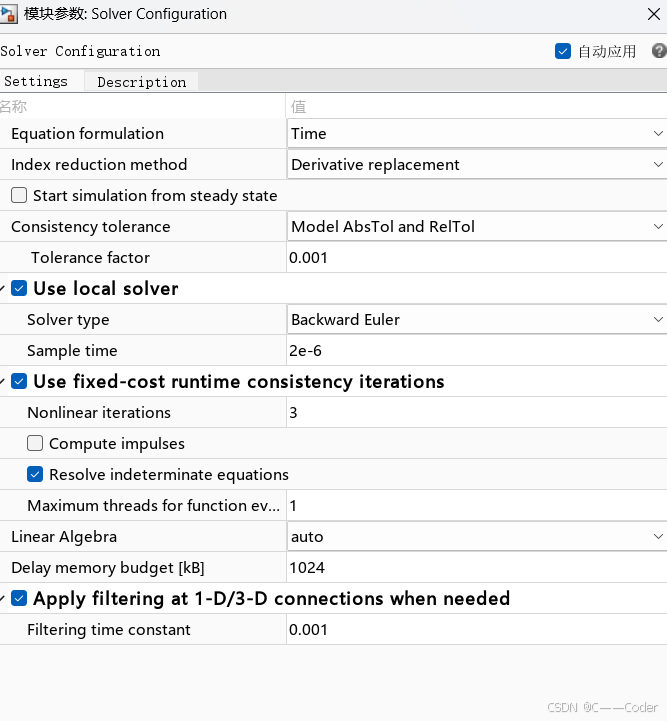Expand the Consistency tolerance dropdown
Image resolution: width=667 pixels, height=721 pixels.
(476, 226)
